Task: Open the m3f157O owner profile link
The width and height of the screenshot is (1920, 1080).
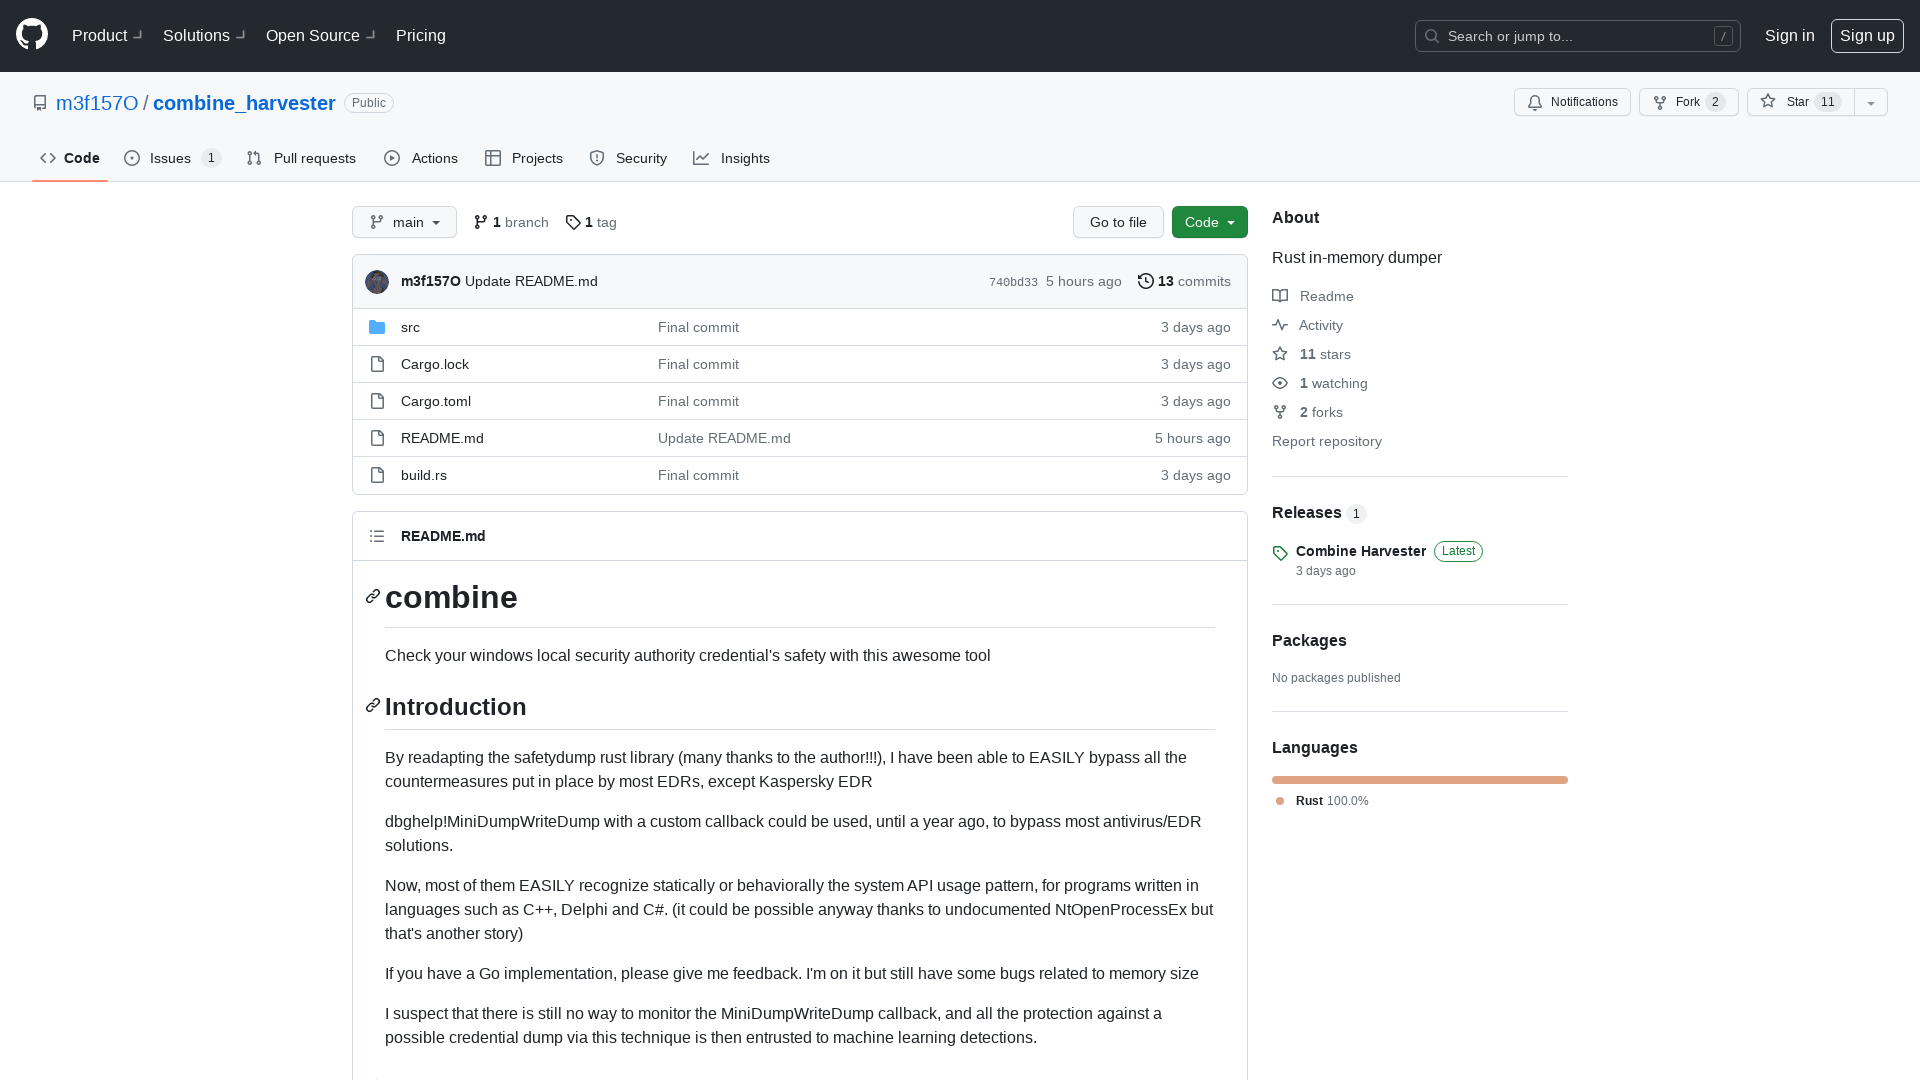Action: pyautogui.click(x=97, y=103)
